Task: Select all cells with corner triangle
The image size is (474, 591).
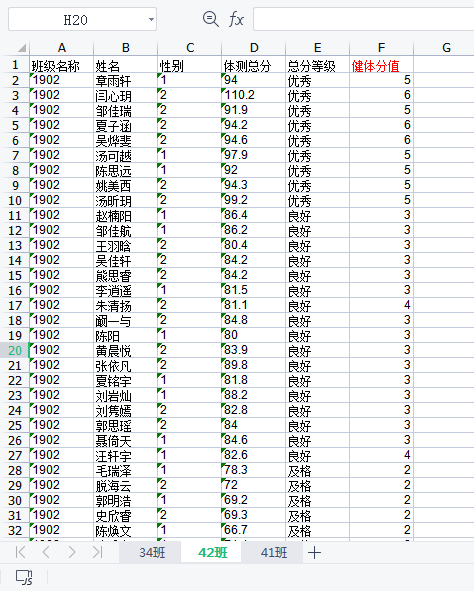Action: click(22, 48)
